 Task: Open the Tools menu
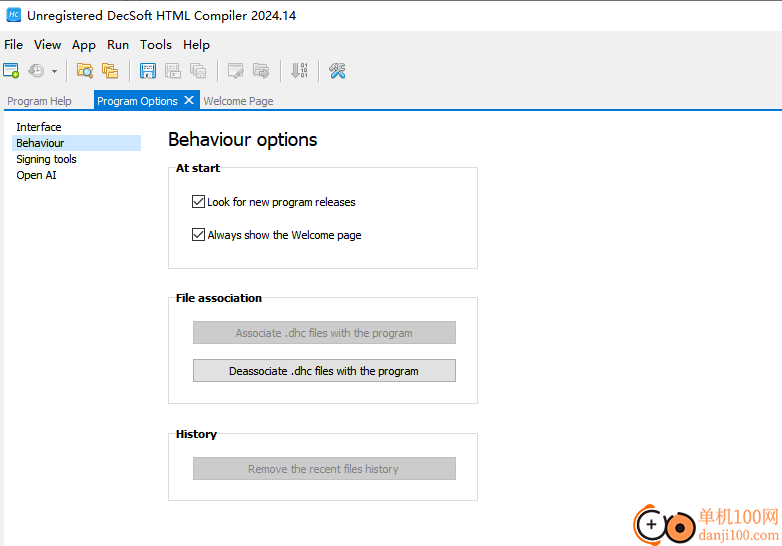pyautogui.click(x=156, y=45)
